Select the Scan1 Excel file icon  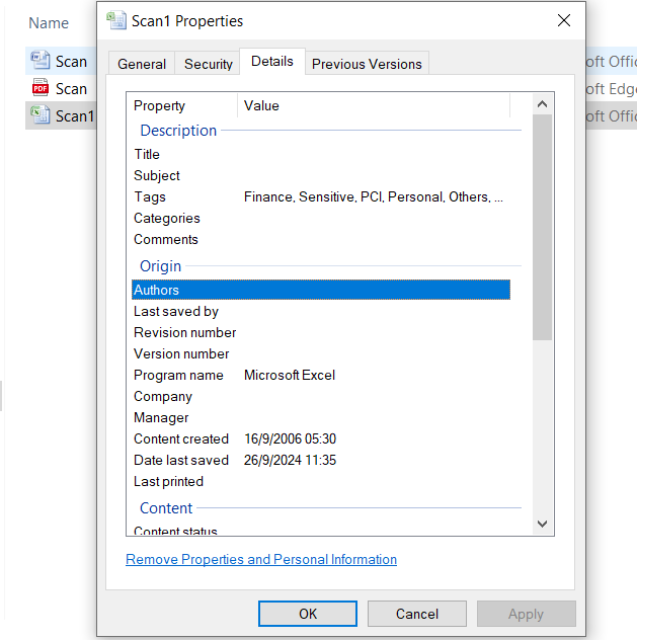tap(40, 115)
